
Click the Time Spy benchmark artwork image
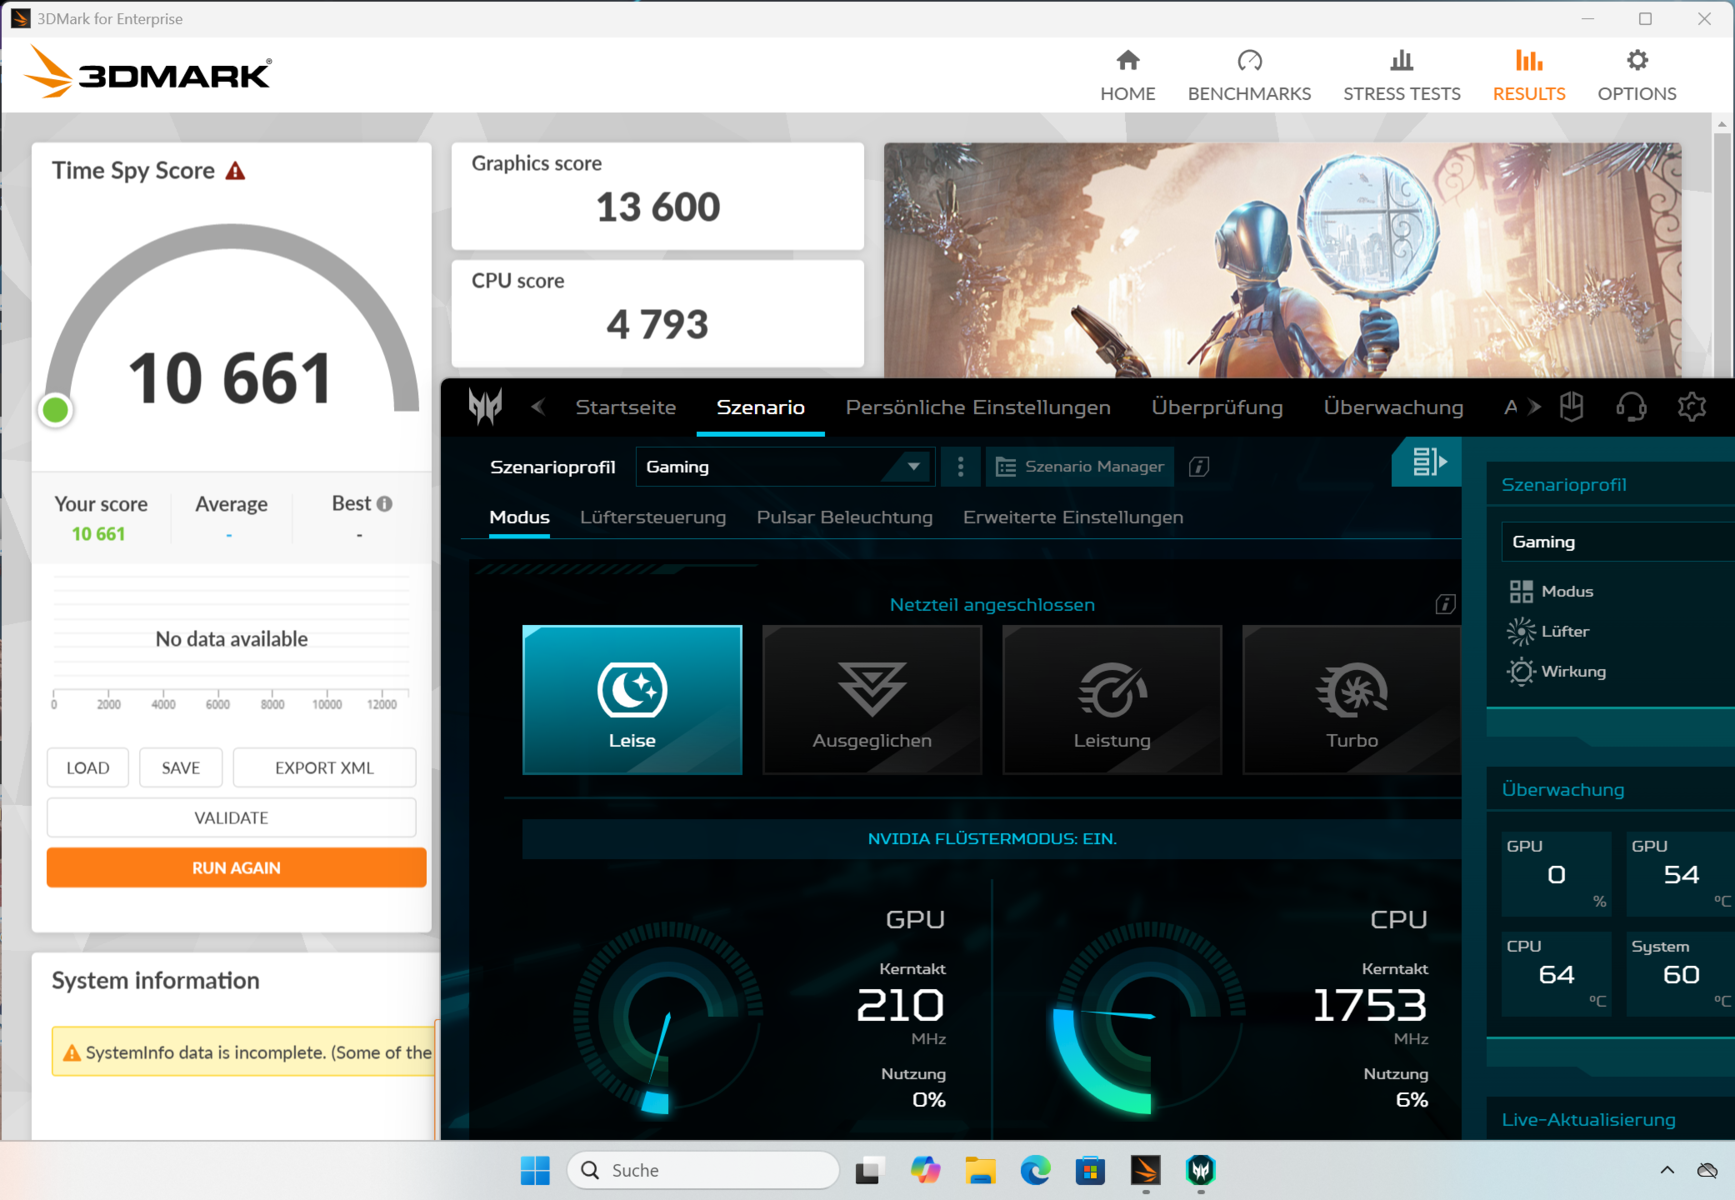pos(1282,260)
